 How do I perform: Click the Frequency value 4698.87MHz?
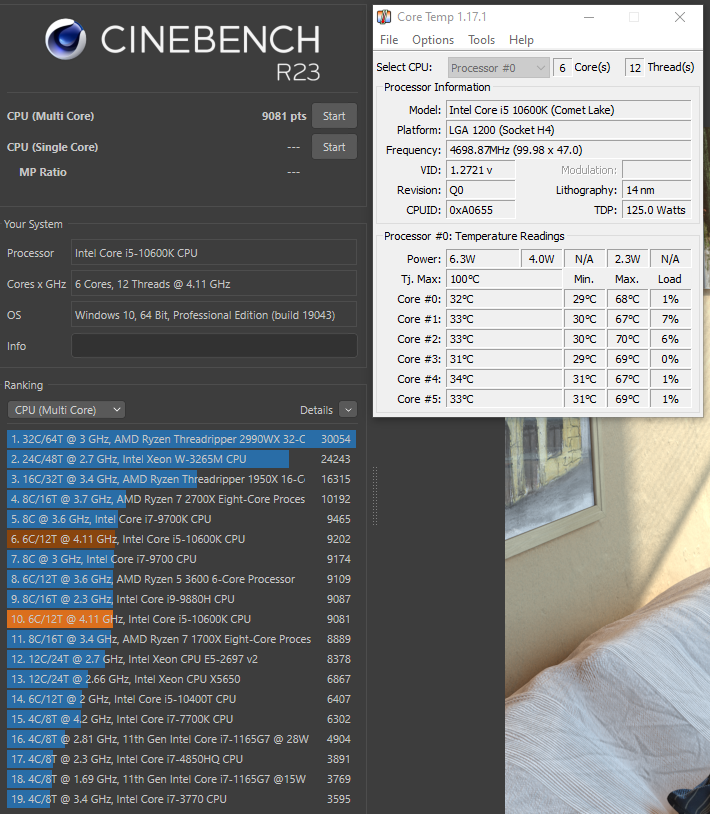(569, 150)
